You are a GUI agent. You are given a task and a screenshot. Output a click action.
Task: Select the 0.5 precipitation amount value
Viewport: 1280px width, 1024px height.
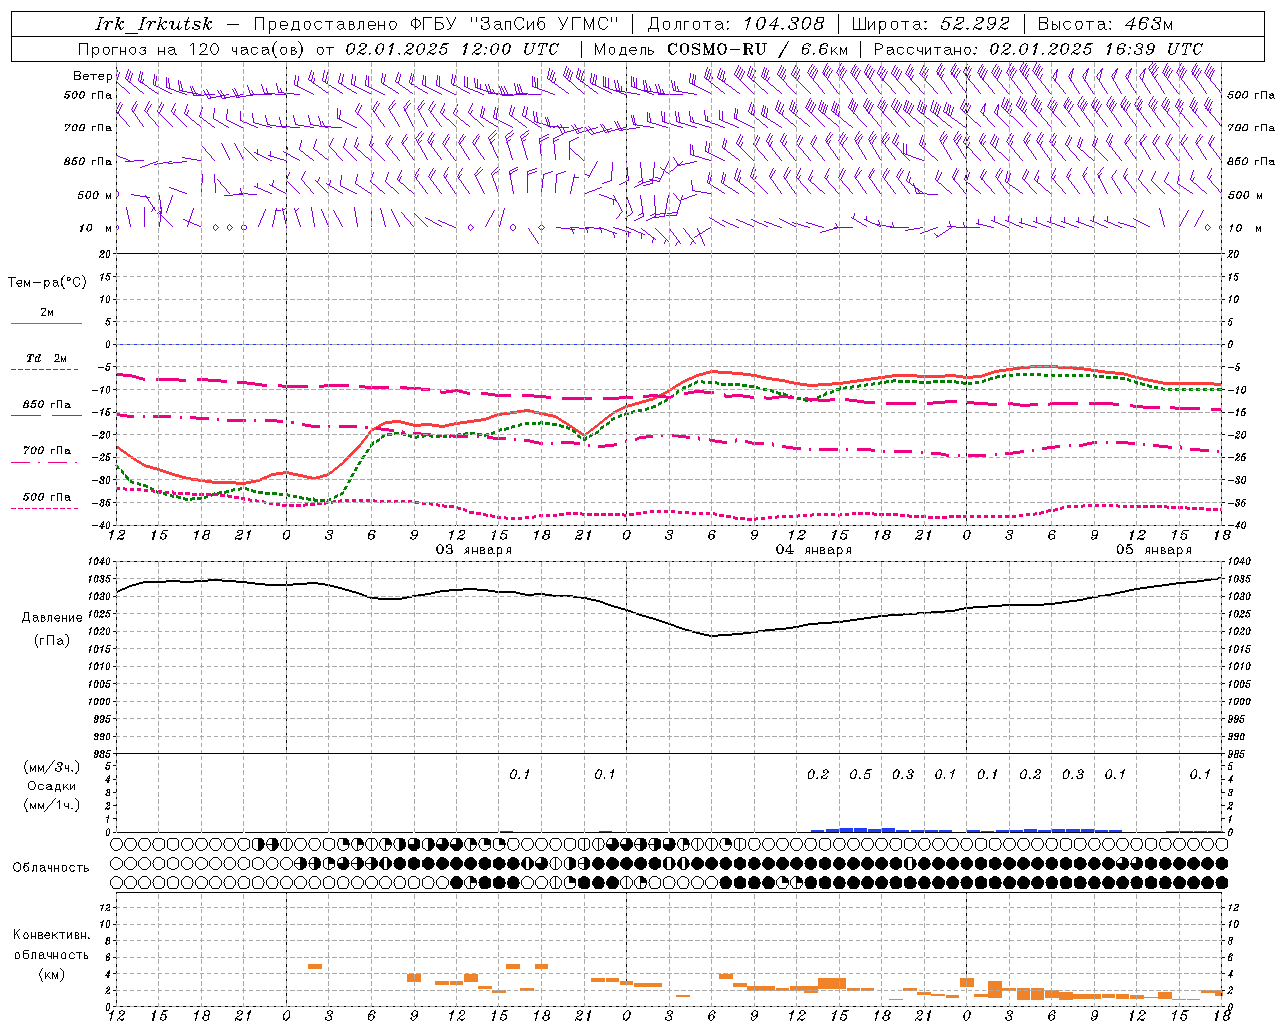[x=860, y=774]
